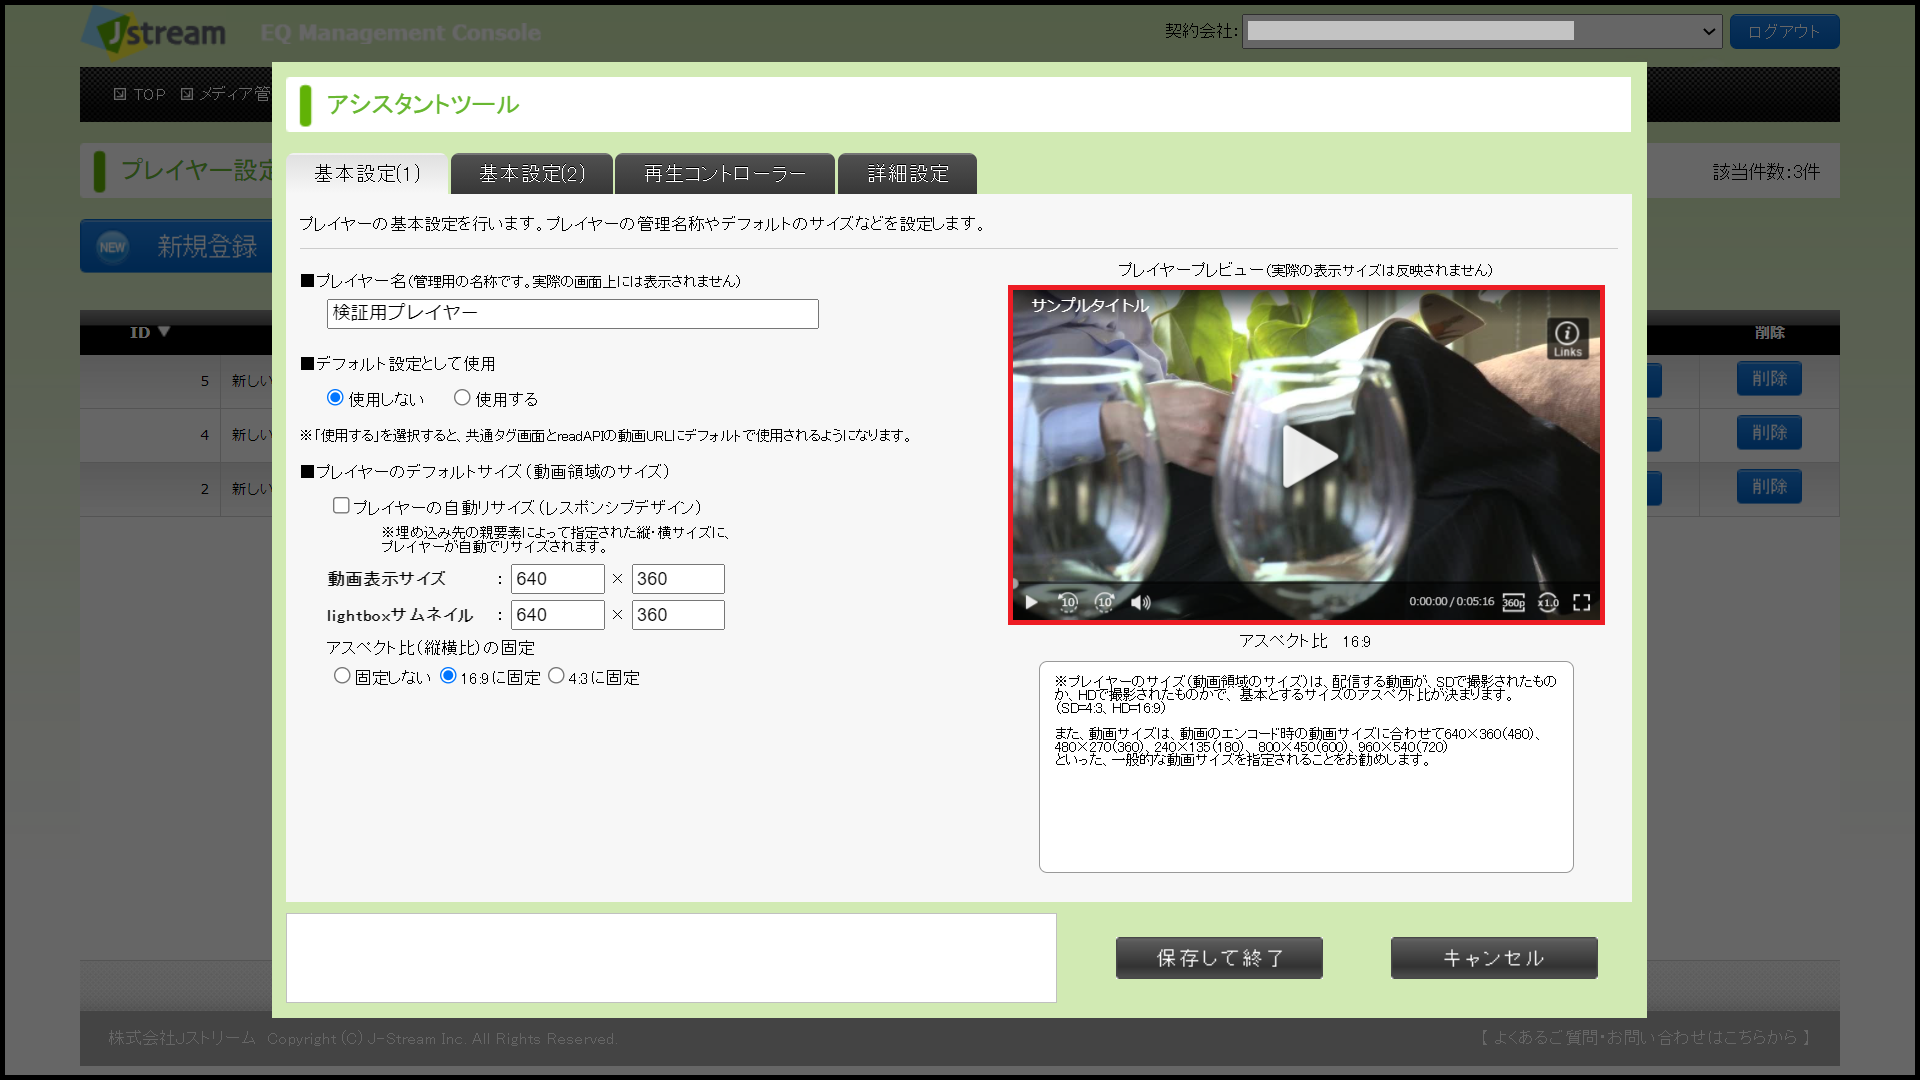Enter fullscreen via the player icon
This screenshot has height=1080, width=1920.
pyautogui.click(x=1582, y=602)
